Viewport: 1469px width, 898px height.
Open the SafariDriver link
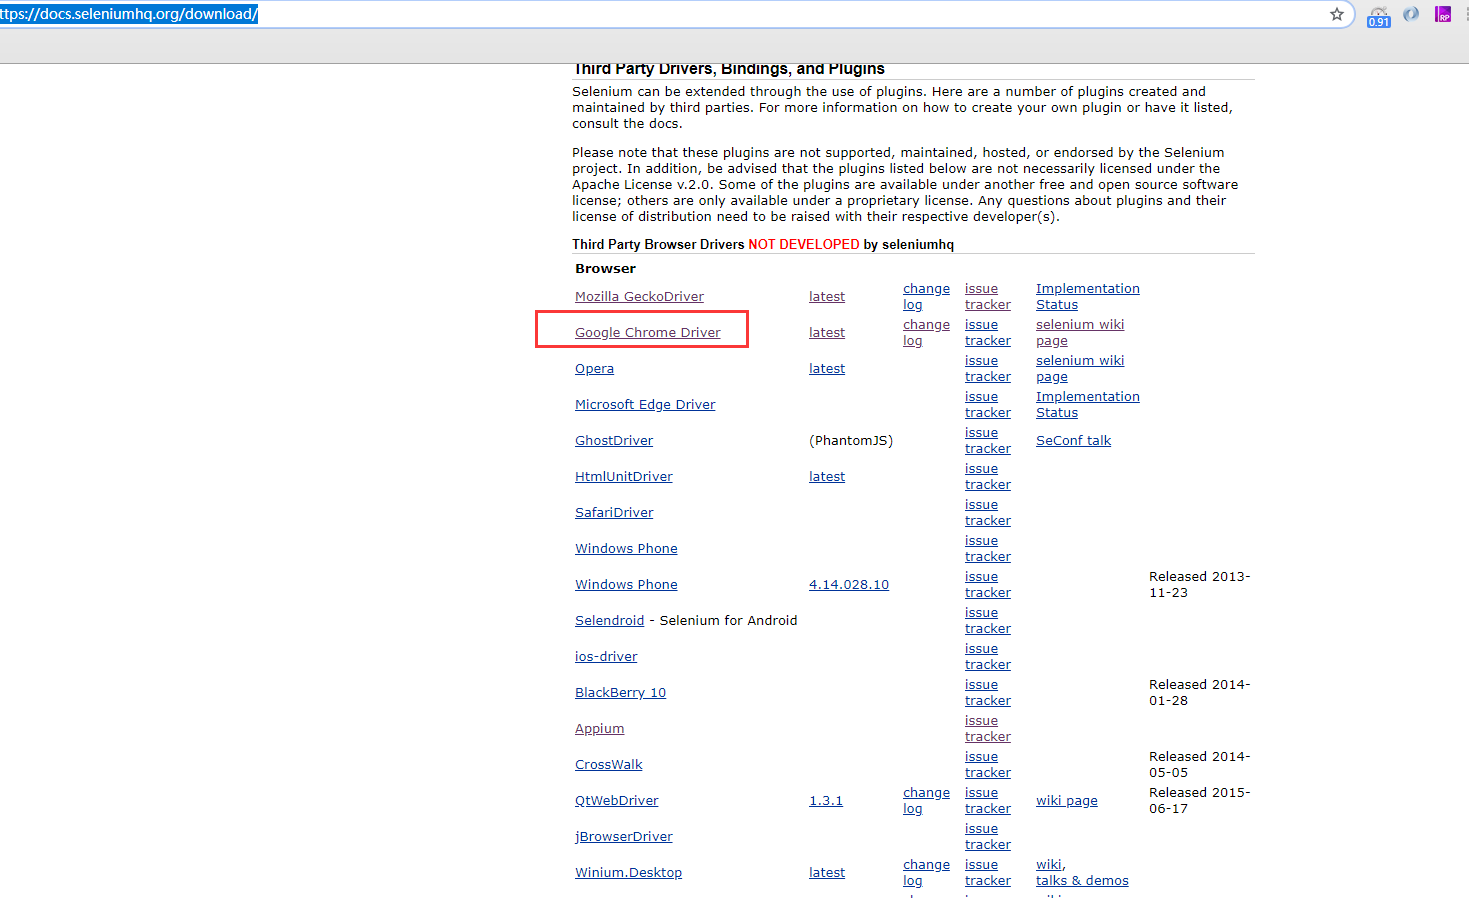tap(614, 512)
